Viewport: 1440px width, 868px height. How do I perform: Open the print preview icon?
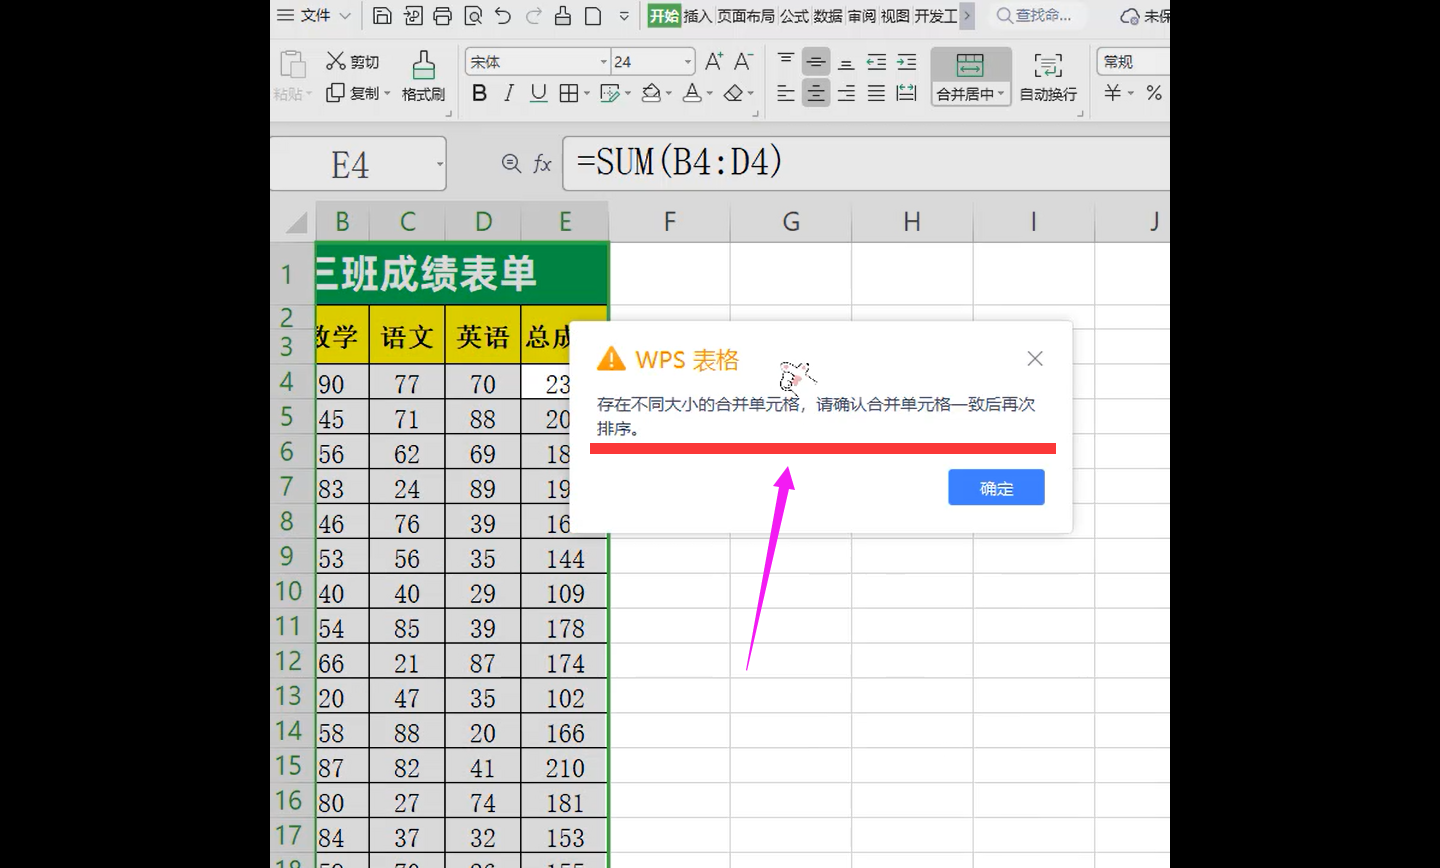coord(472,16)
